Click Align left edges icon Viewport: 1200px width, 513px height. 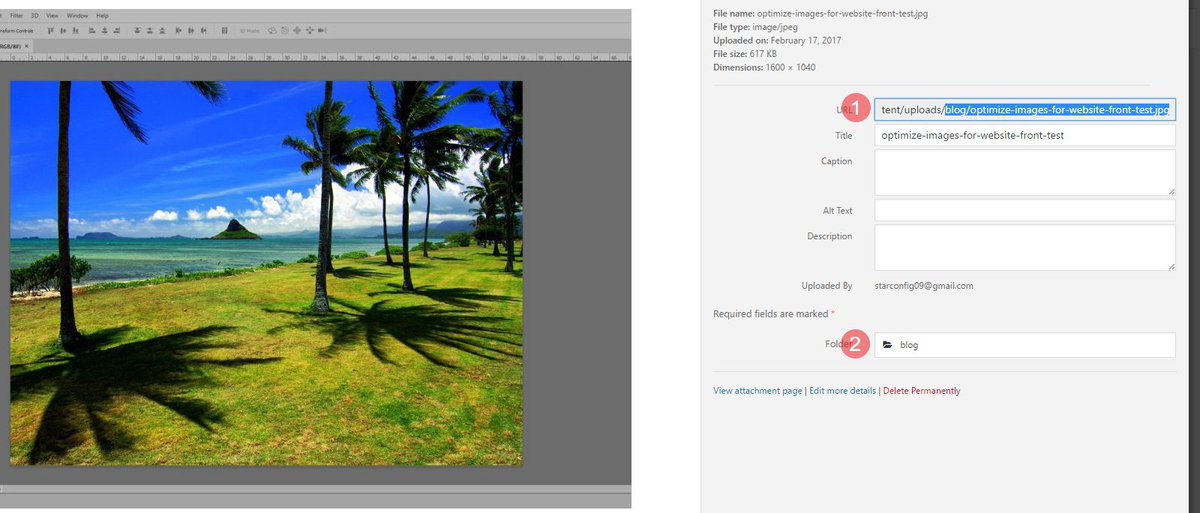point(92,31)
